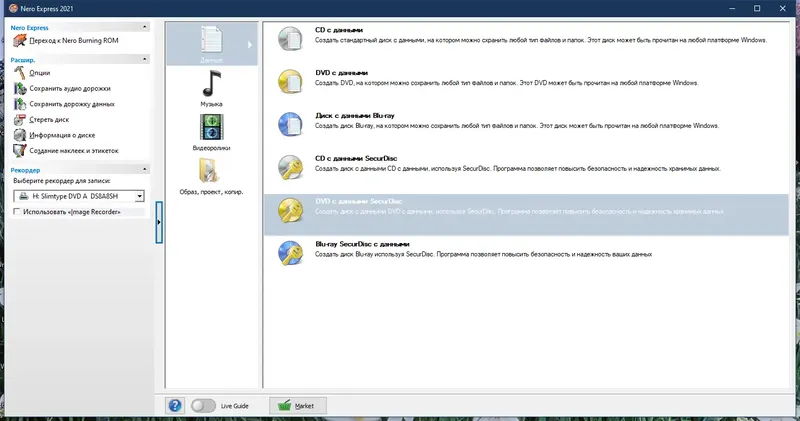Image resolution: width=800 pixels, height=421 pixels.
Task: Click the Выберите рекордер для записи label
Action: point(62,181)
